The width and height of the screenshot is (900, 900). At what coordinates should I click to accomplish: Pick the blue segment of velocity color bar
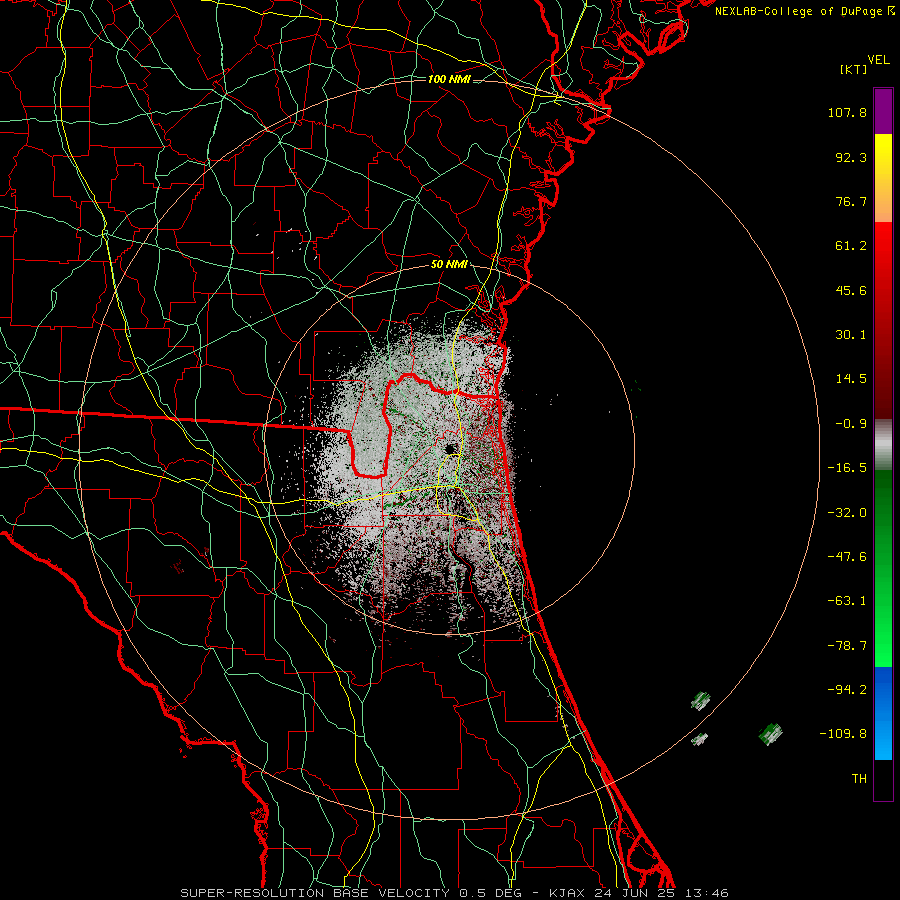click(x=883, y=713)
